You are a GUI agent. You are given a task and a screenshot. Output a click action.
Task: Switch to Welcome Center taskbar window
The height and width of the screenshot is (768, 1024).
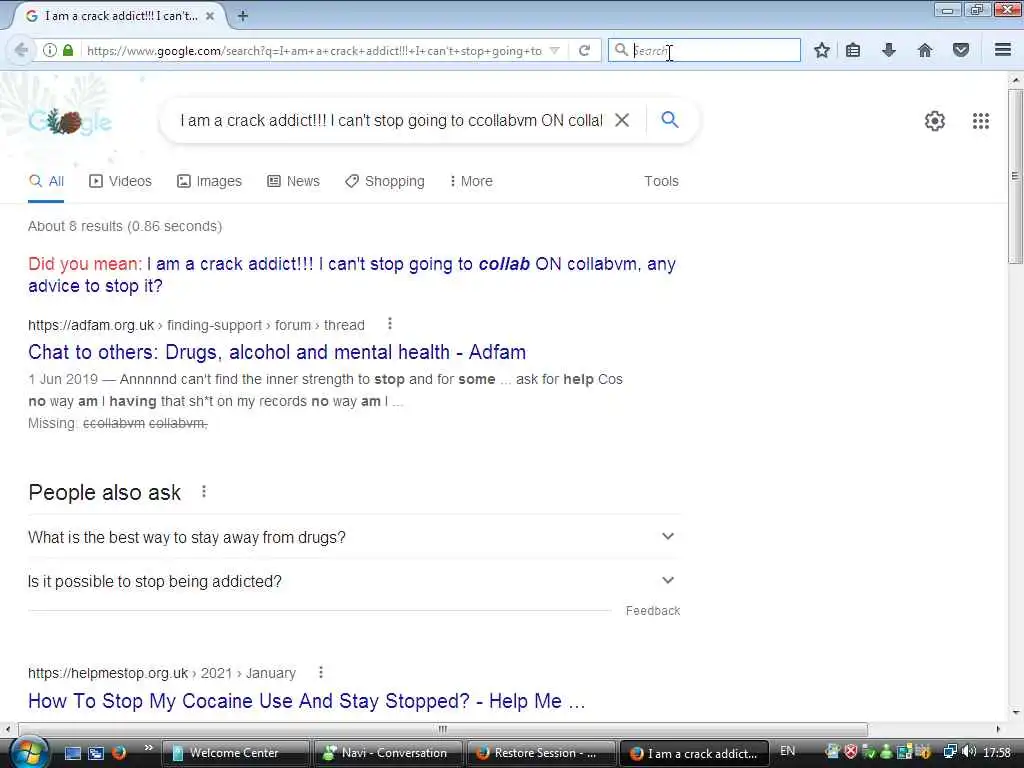235,753
